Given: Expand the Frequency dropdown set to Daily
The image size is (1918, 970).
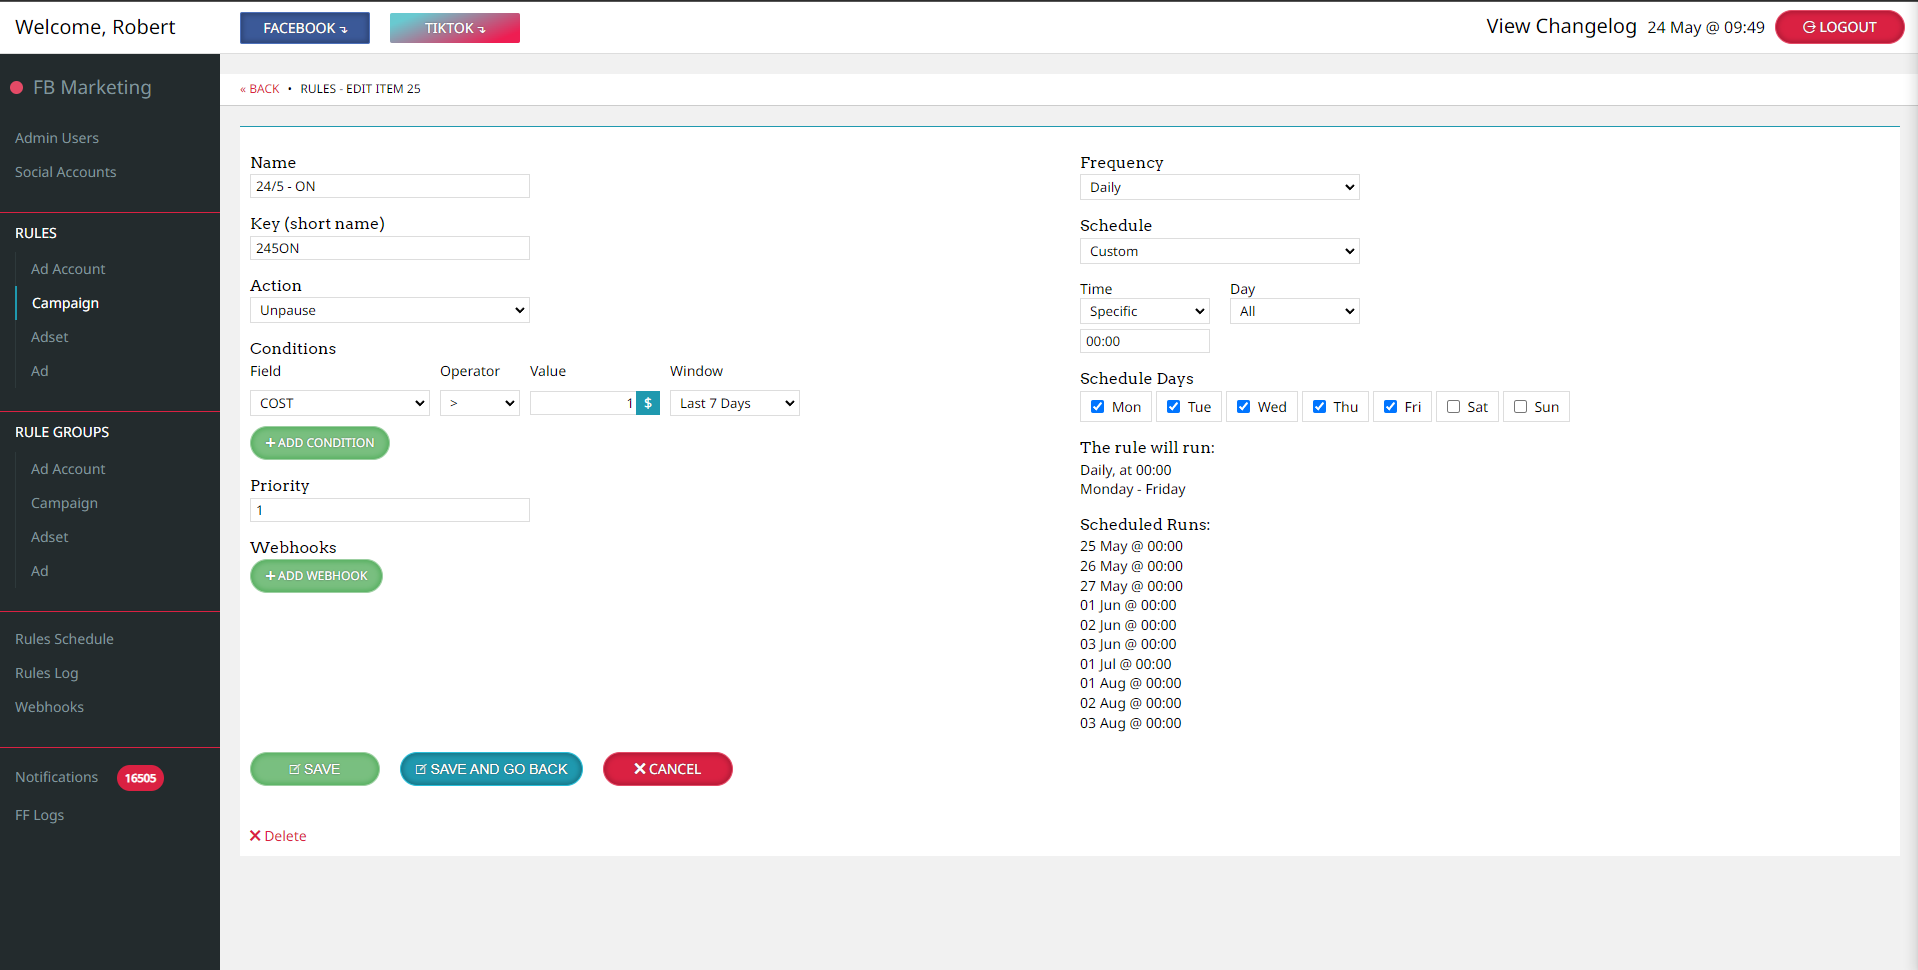Looking at the screenshot, I should tap(1219, 187).
